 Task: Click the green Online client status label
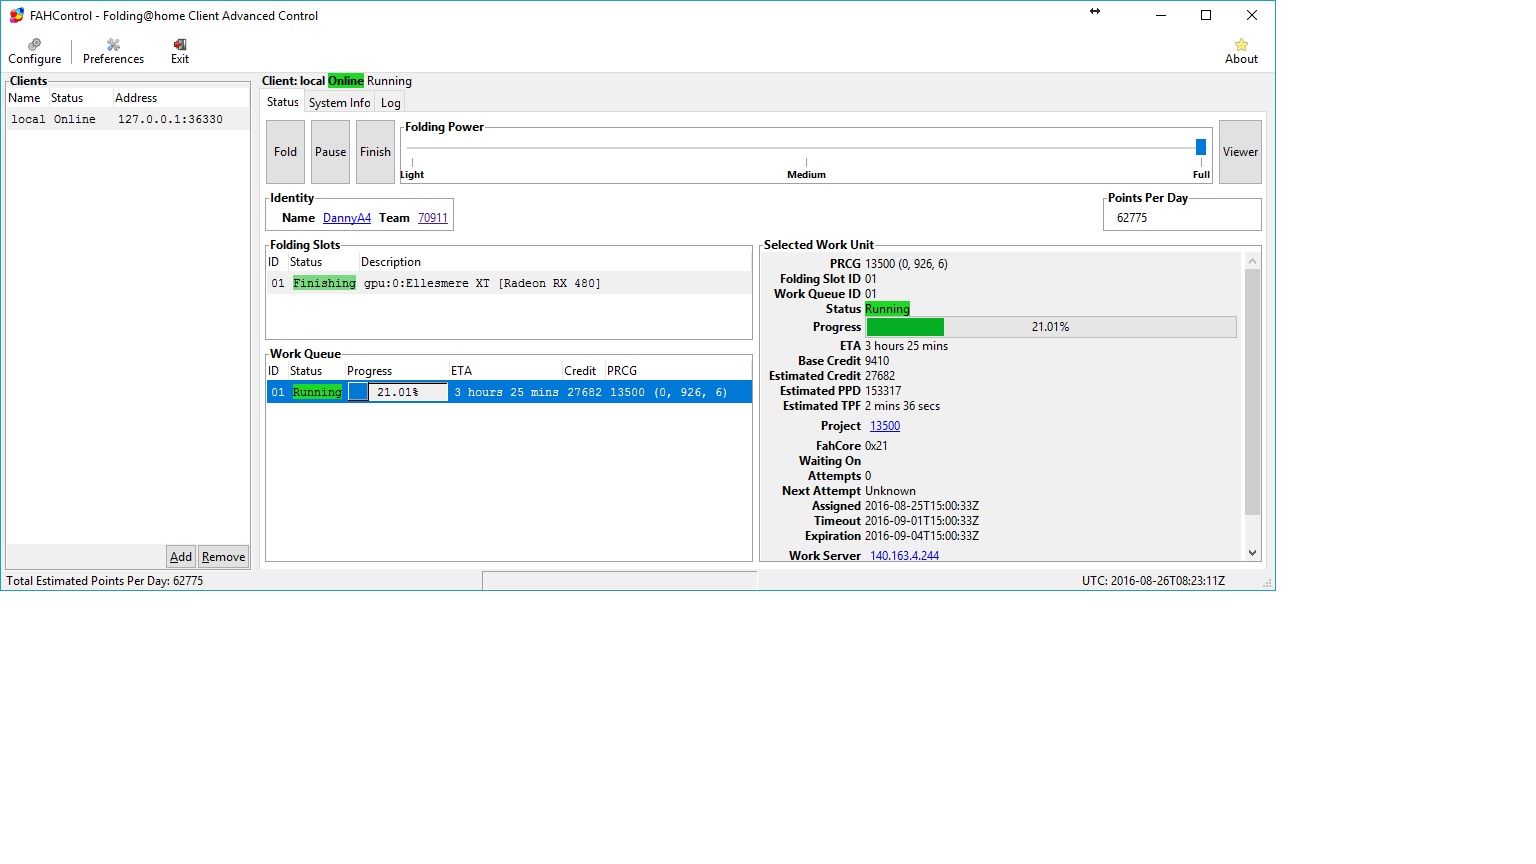[x=346, y=81]
